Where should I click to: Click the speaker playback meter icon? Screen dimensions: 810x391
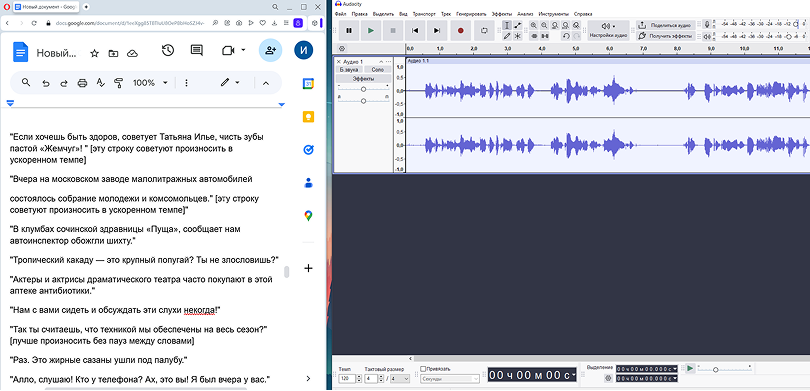(707, 36)
